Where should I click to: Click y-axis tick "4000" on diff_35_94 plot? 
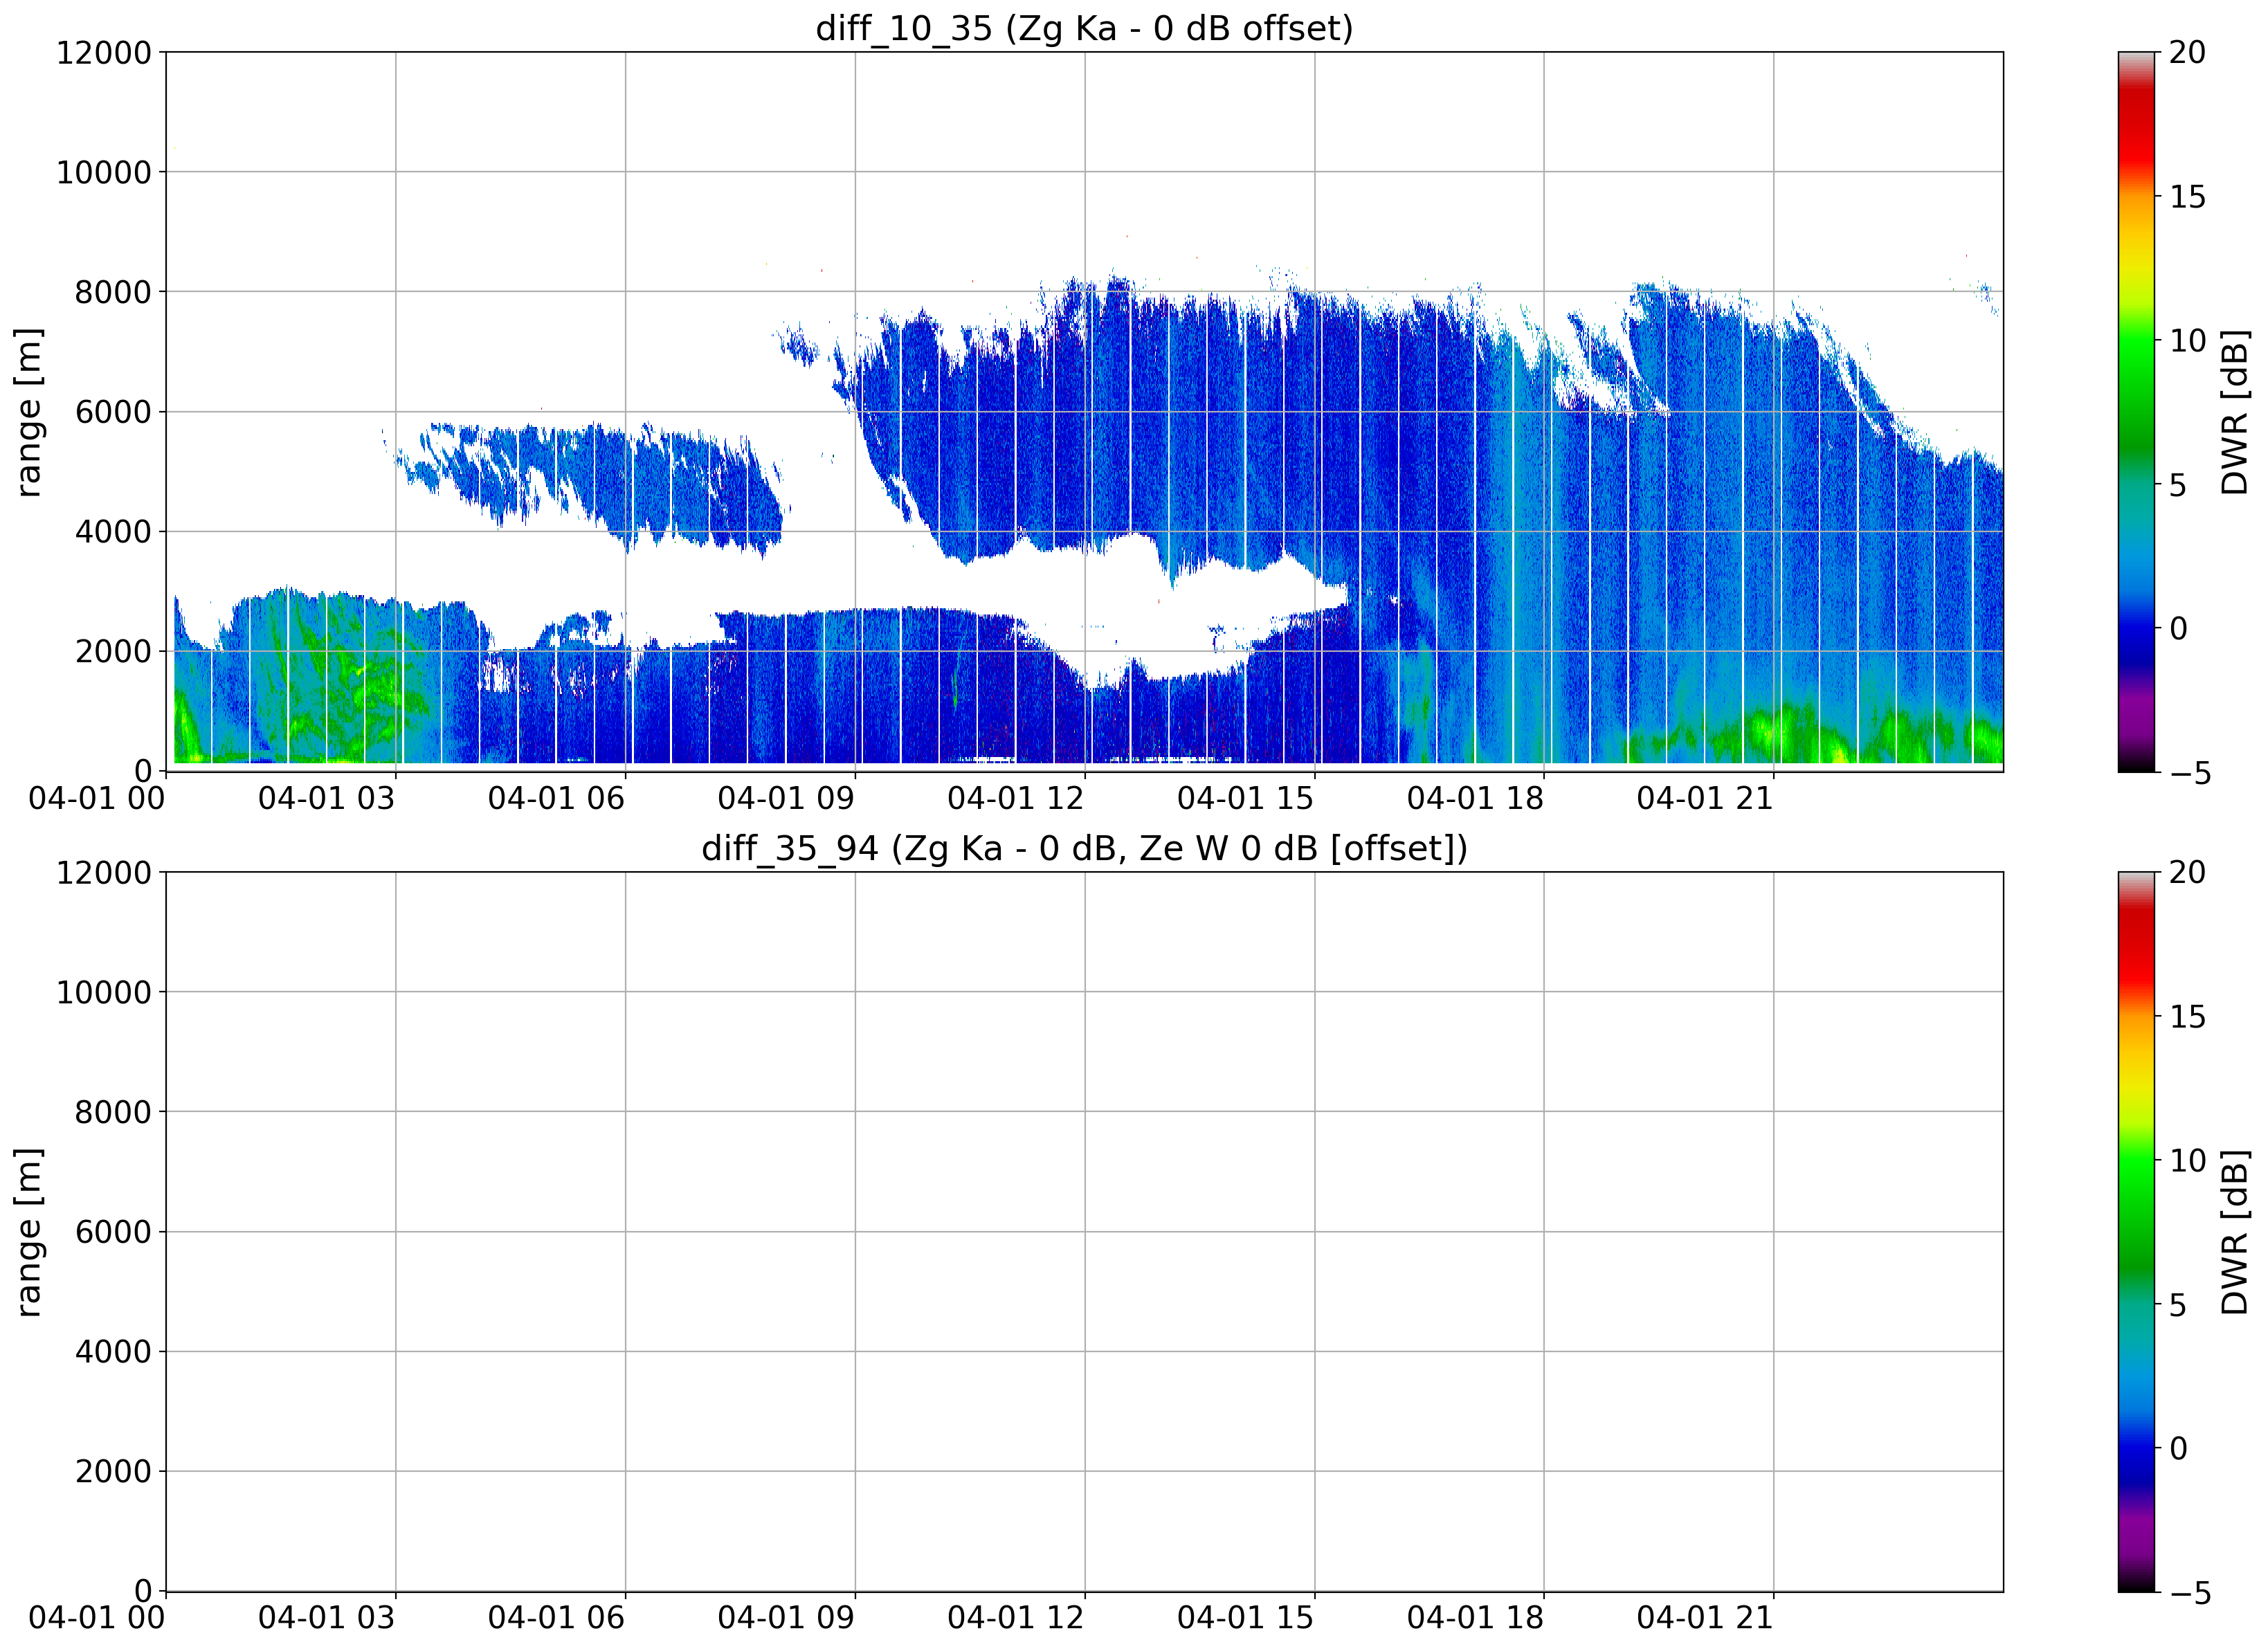(x=113, y=1351)
